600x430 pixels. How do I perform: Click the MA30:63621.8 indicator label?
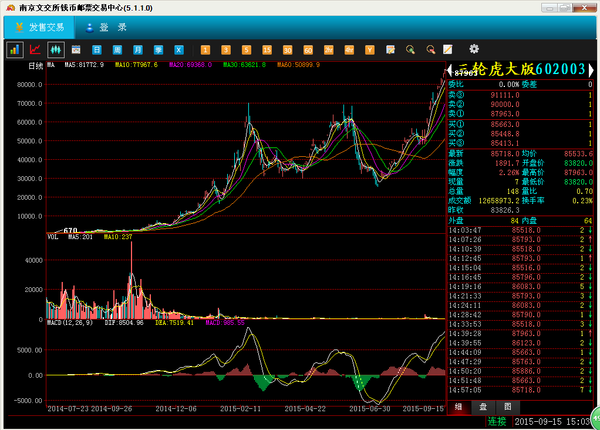tap(245, 65)
